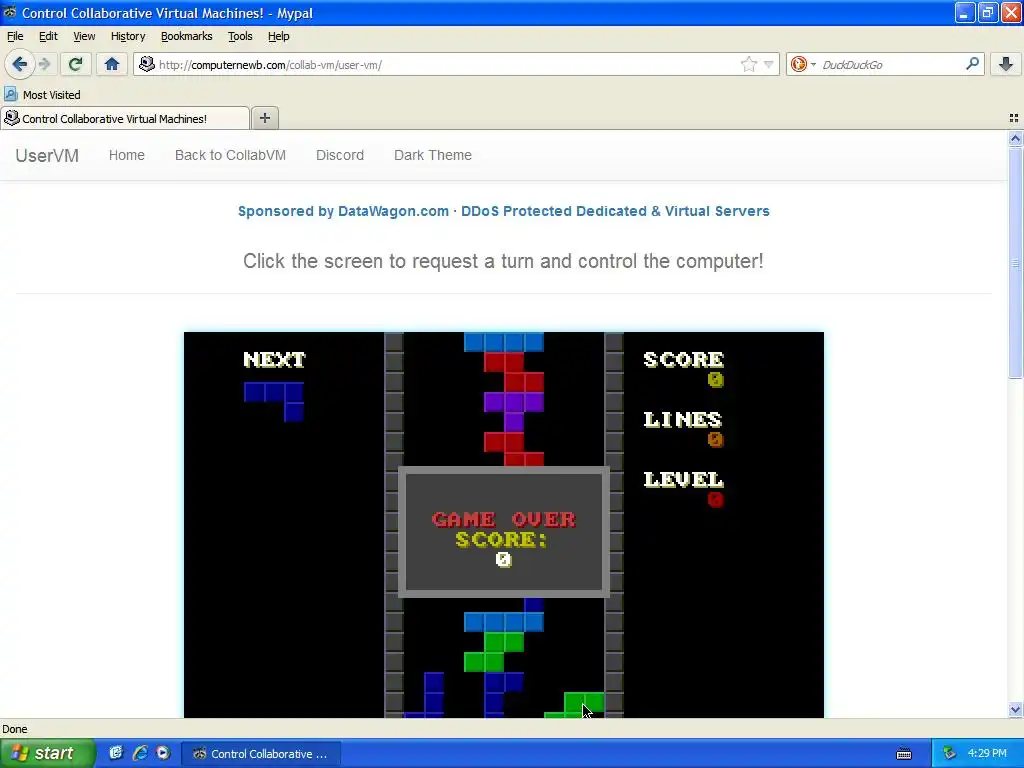Click the UserVM brand link
This screenshot has height=768, width=1024.
click(x=47, y=155)
